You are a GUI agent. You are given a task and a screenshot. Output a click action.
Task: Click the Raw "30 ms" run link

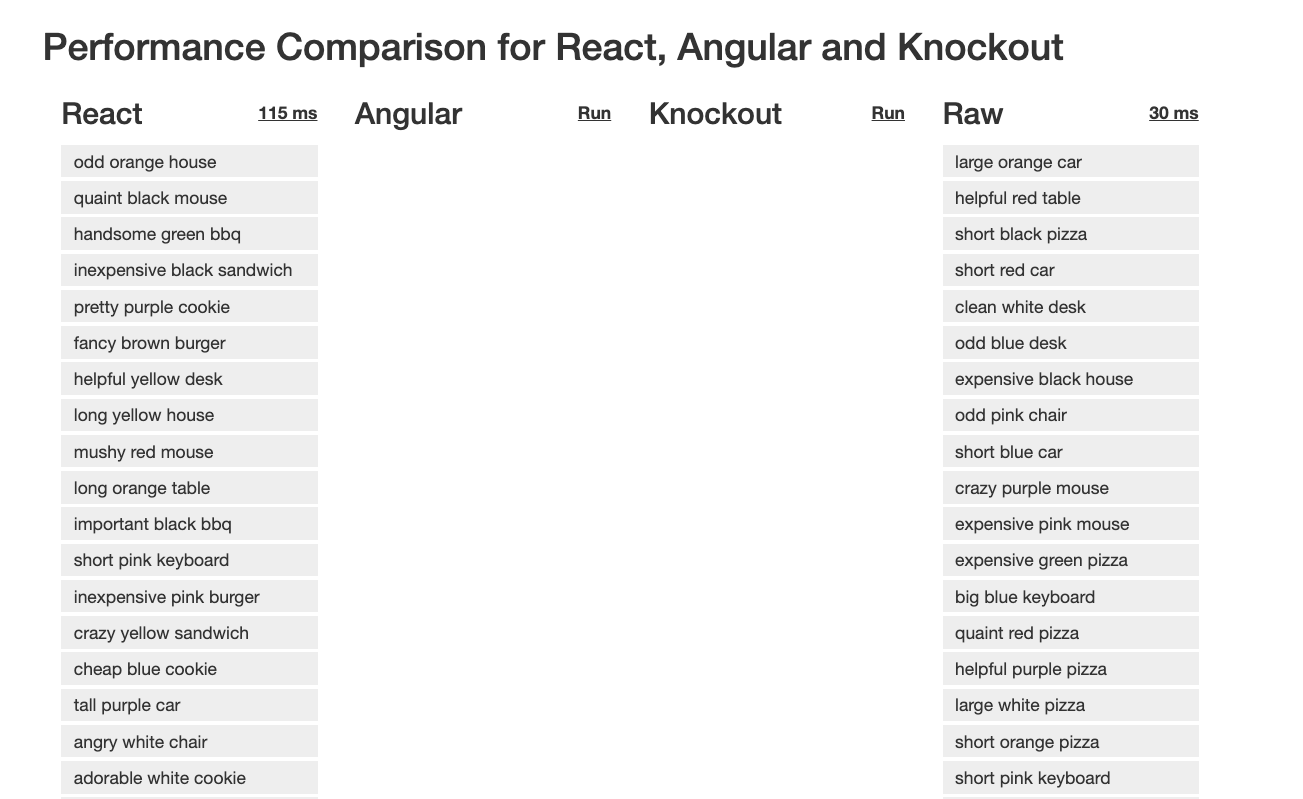[1173, 113]
